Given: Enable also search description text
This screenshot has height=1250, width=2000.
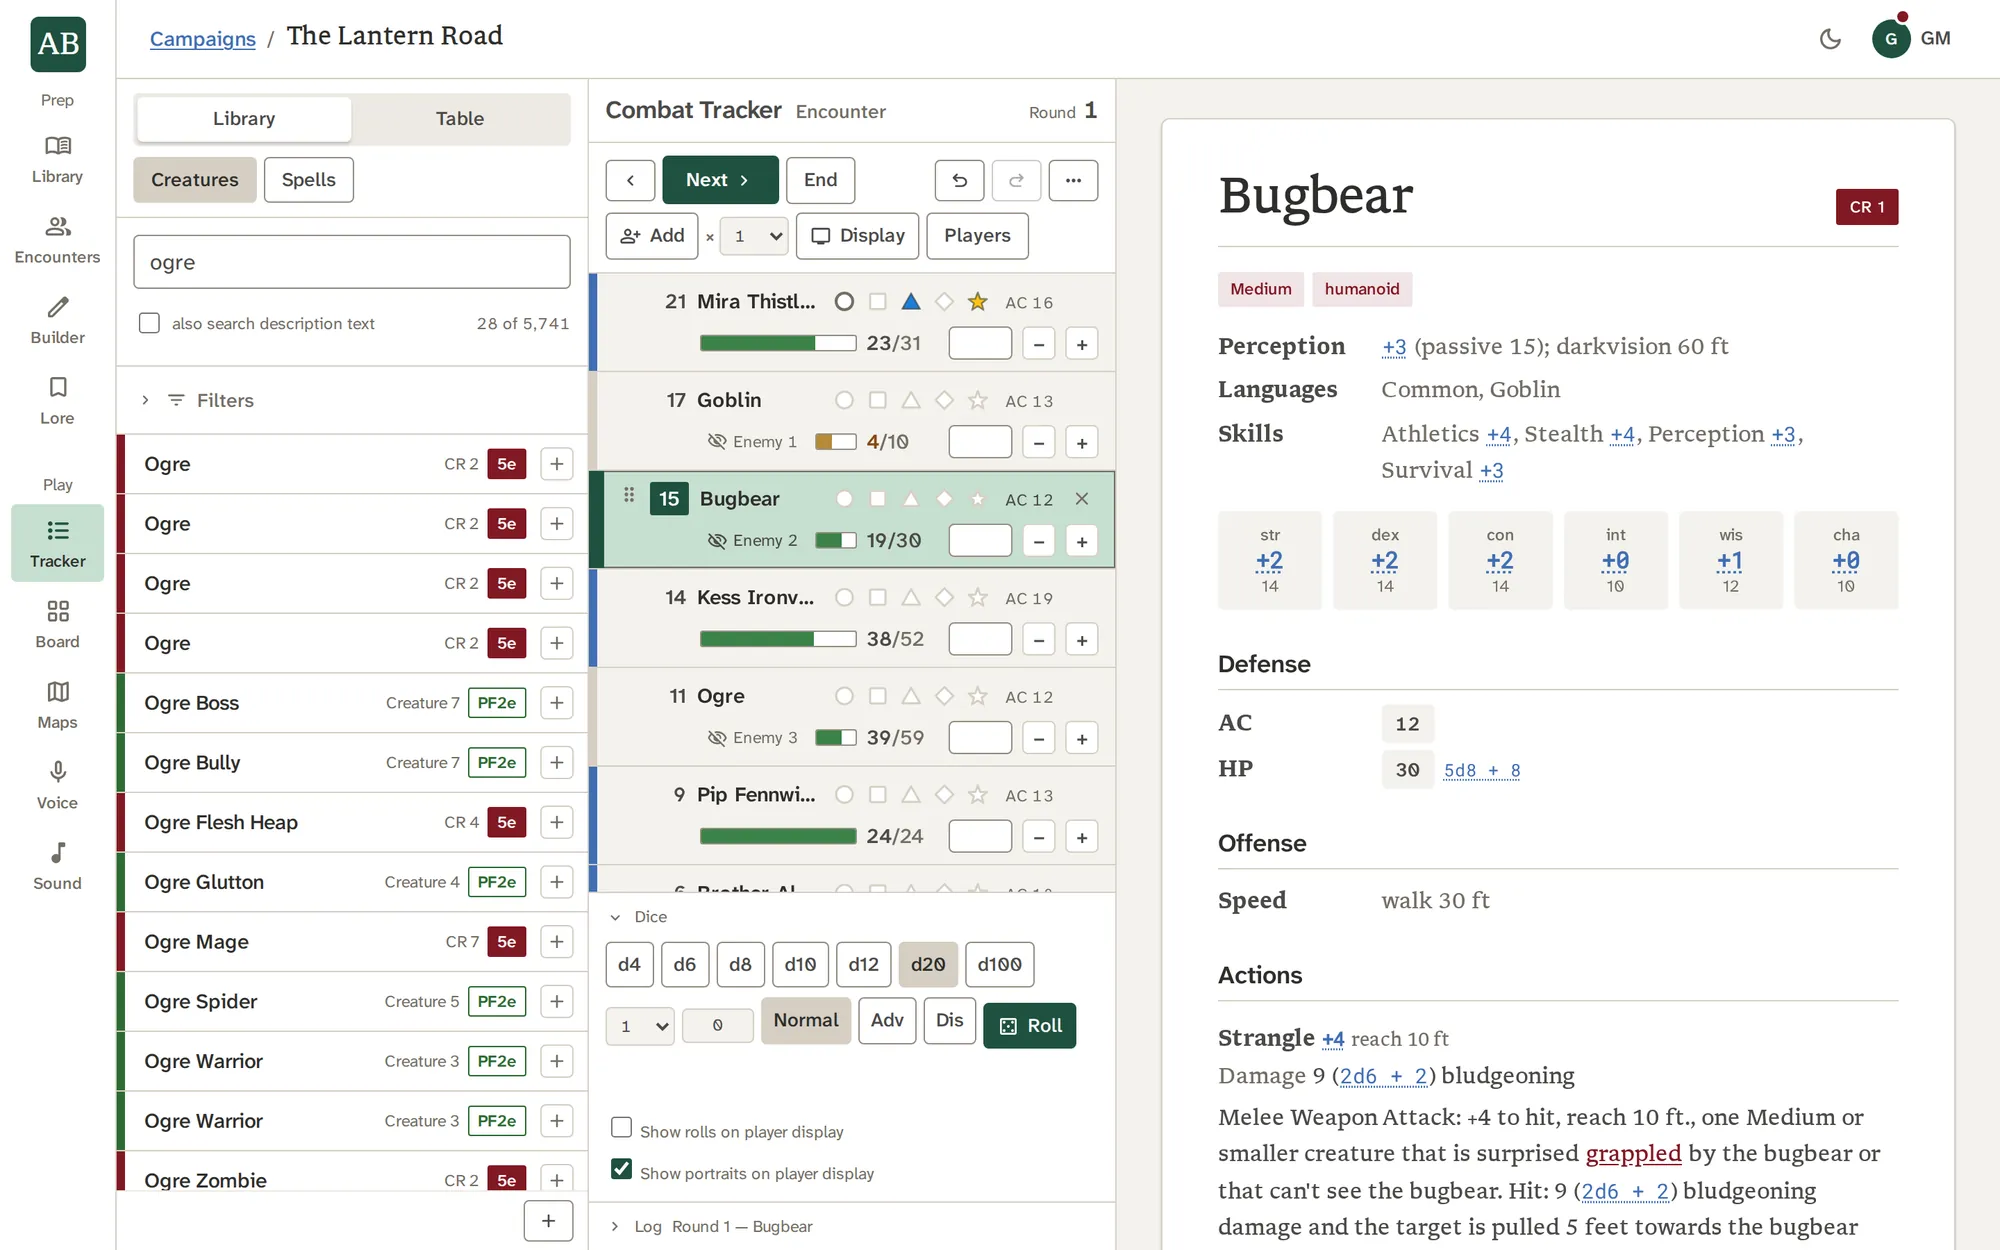Looking at the screenshot, I should click(x=149, y=323).
